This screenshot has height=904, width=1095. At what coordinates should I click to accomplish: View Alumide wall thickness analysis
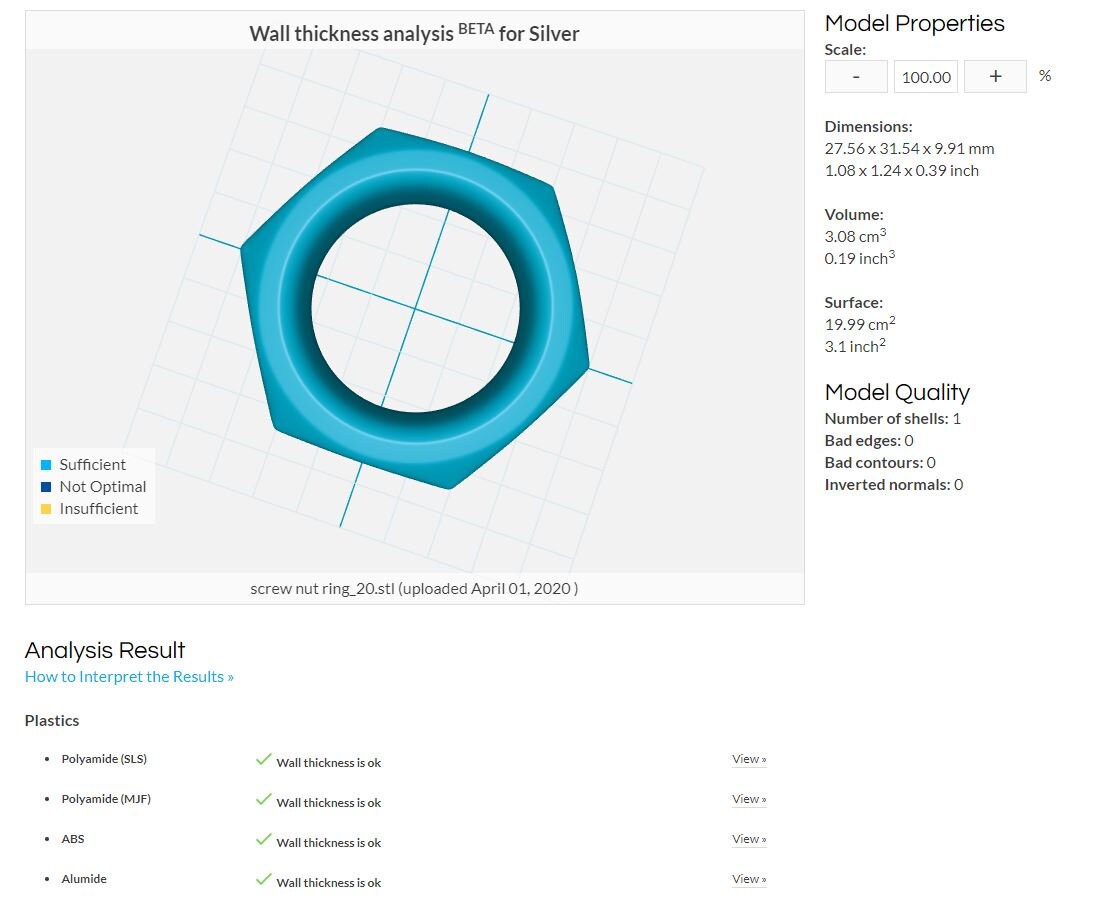pos(749,879)
